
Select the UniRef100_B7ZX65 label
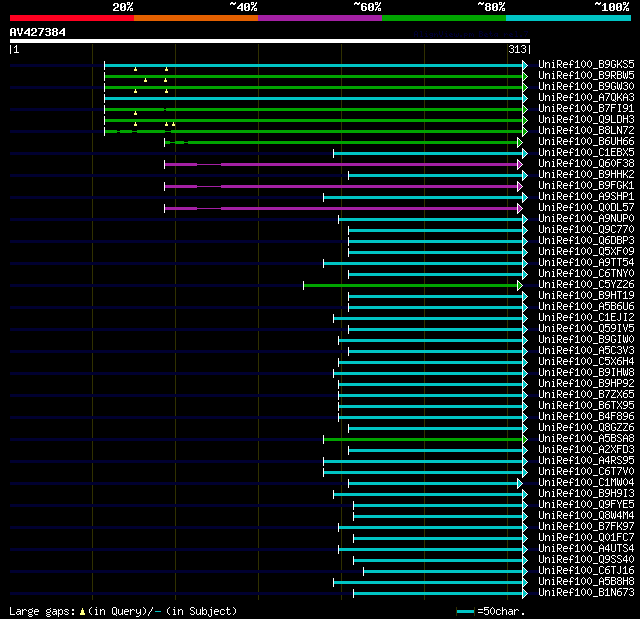[586, 395]
